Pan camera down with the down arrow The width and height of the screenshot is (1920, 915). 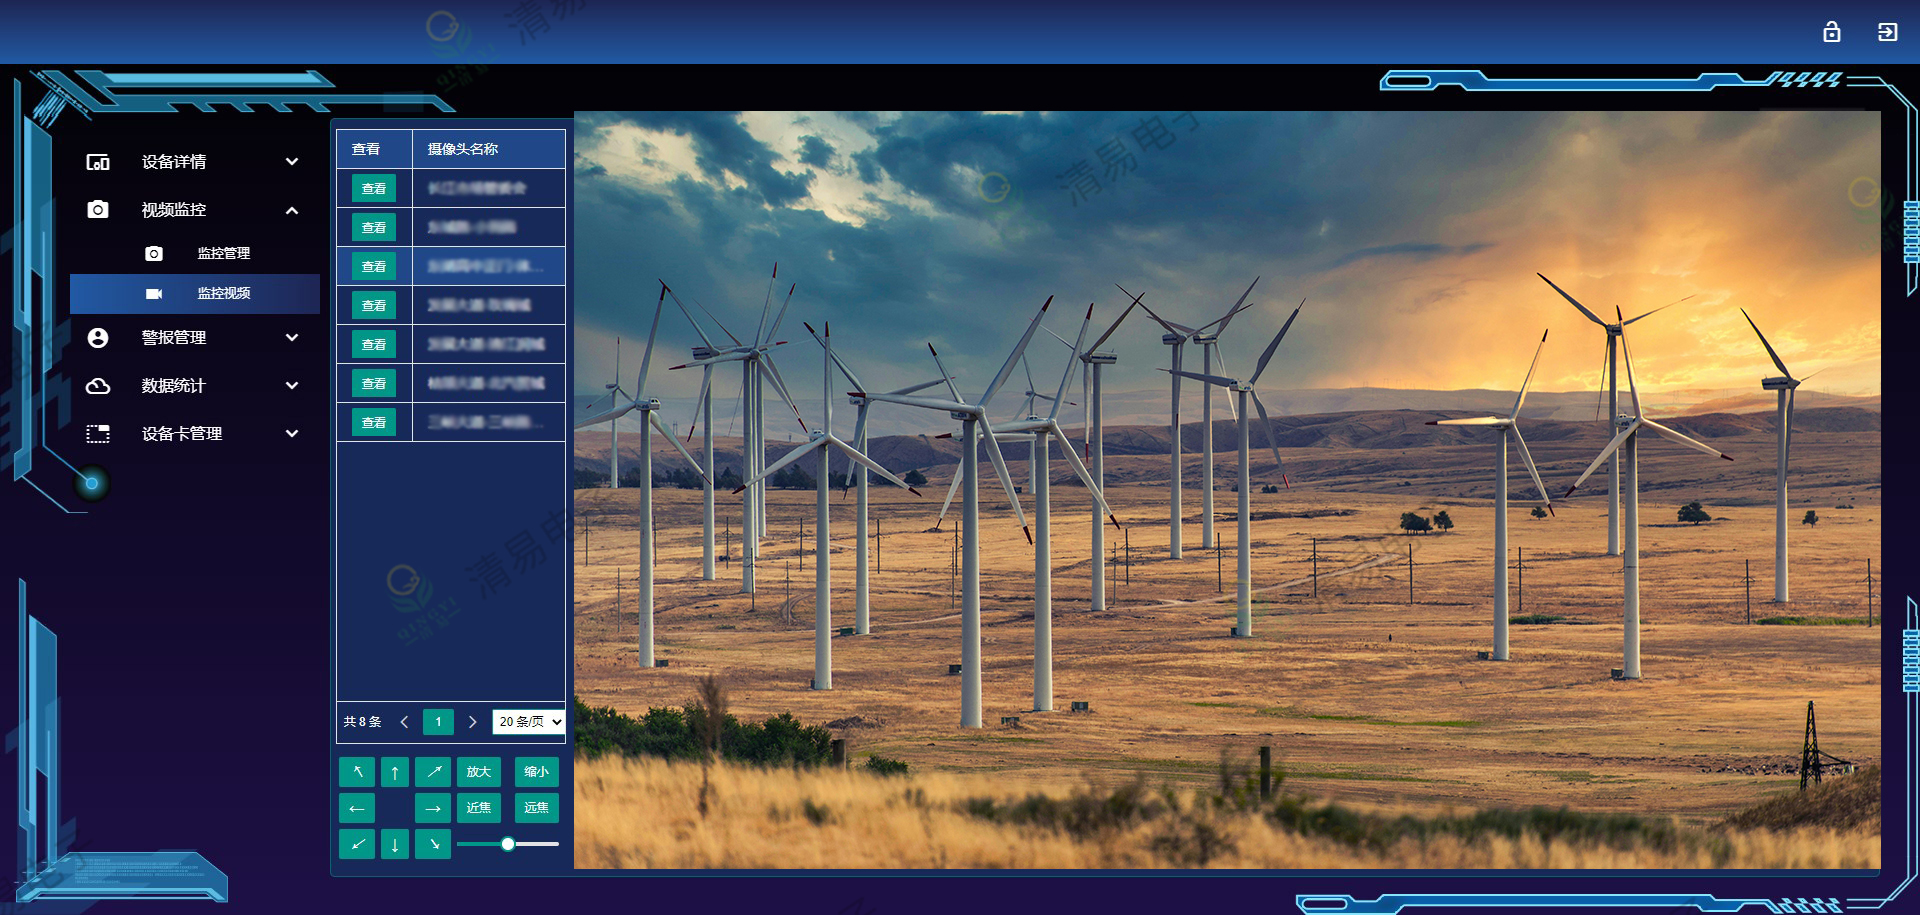(x=395, y=845)
